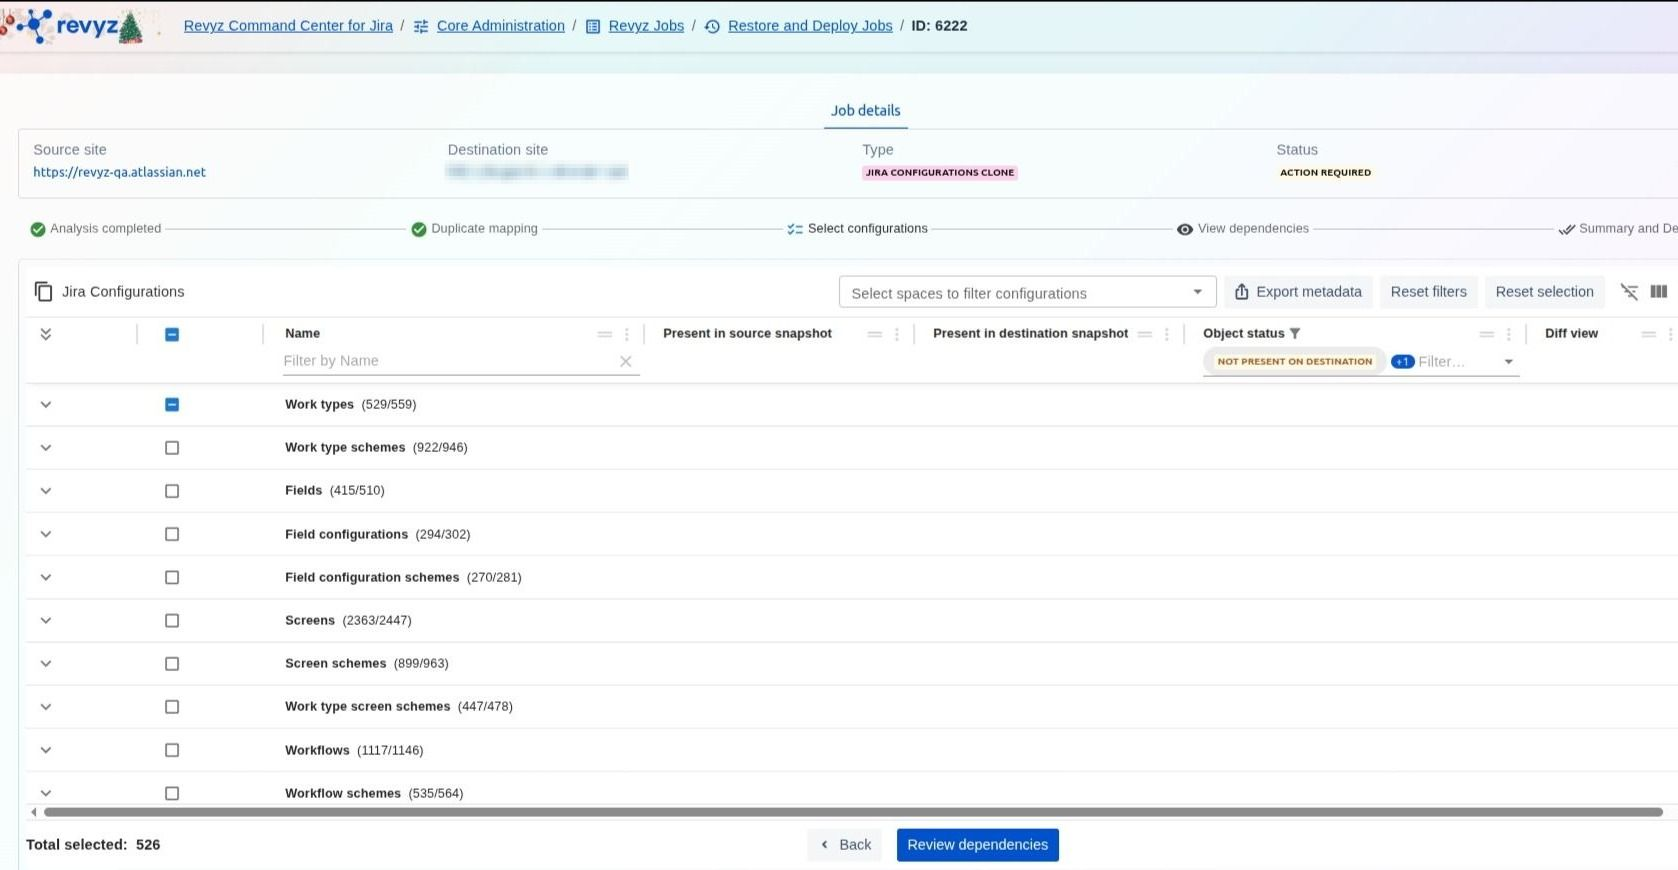
Task: Go to the View dependencies step
Action: tap(1252, 229)
